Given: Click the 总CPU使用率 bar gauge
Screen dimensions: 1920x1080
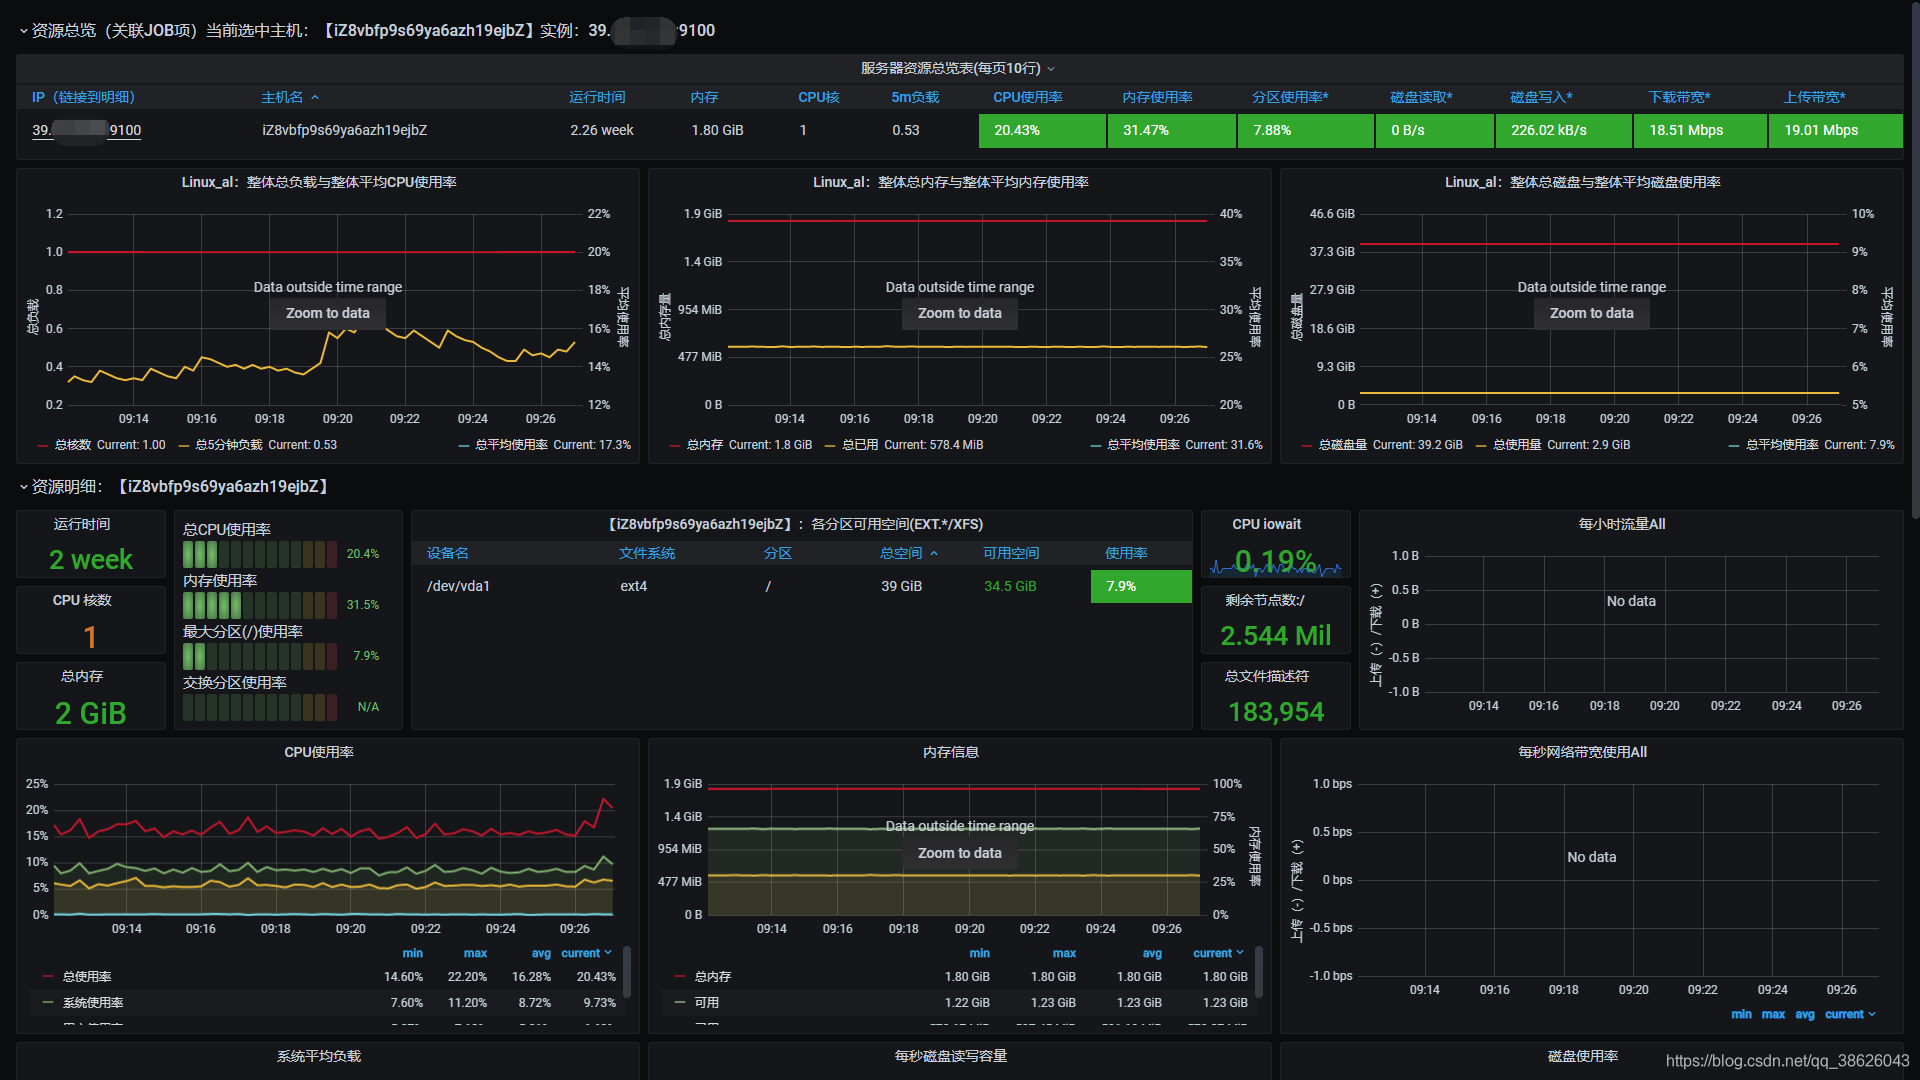Looking at the screenshot, I should coord(260,554).
